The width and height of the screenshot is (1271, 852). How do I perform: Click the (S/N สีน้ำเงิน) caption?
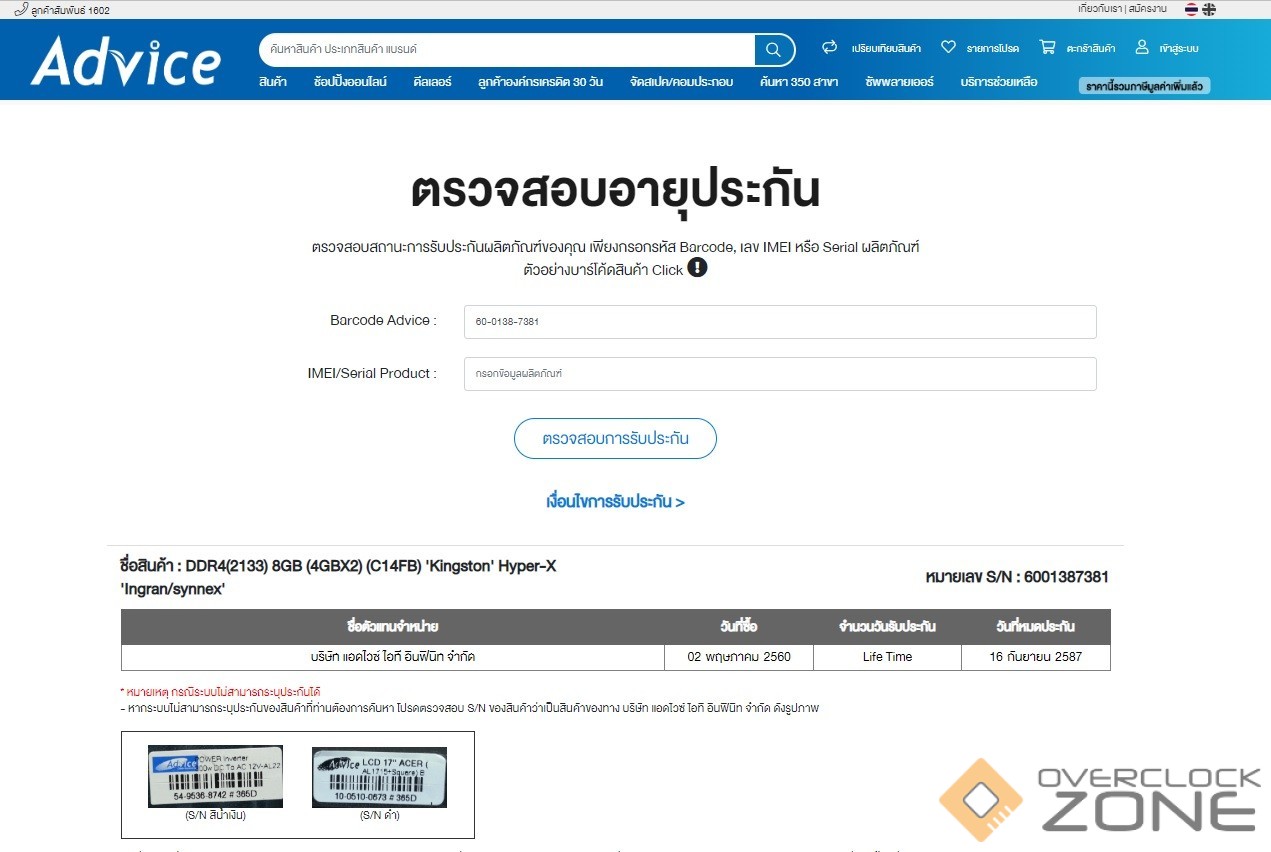click(x=215, y=816)
